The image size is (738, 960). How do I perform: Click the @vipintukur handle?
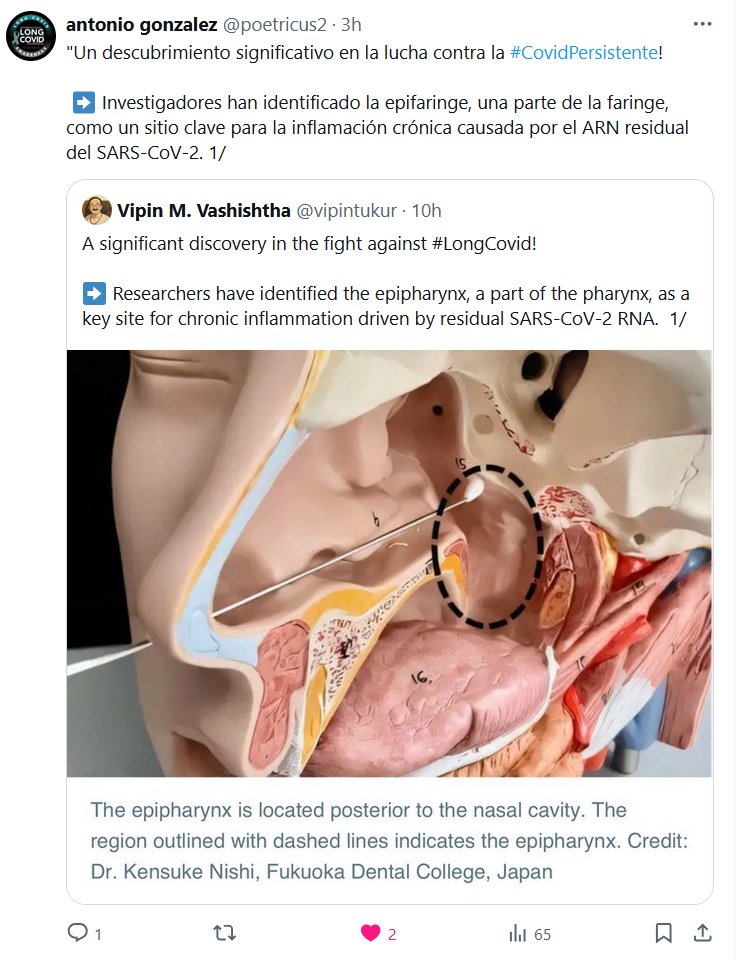click(347, 211)
